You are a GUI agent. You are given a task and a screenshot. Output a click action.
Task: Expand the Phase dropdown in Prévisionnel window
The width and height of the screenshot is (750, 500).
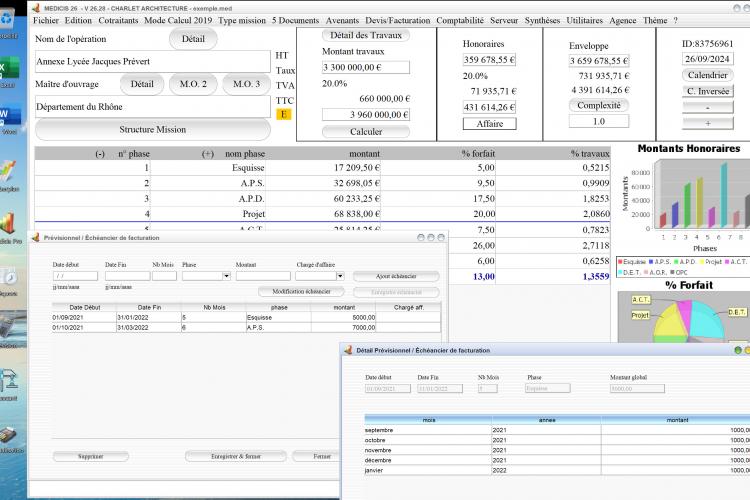[x=226, y=276]
